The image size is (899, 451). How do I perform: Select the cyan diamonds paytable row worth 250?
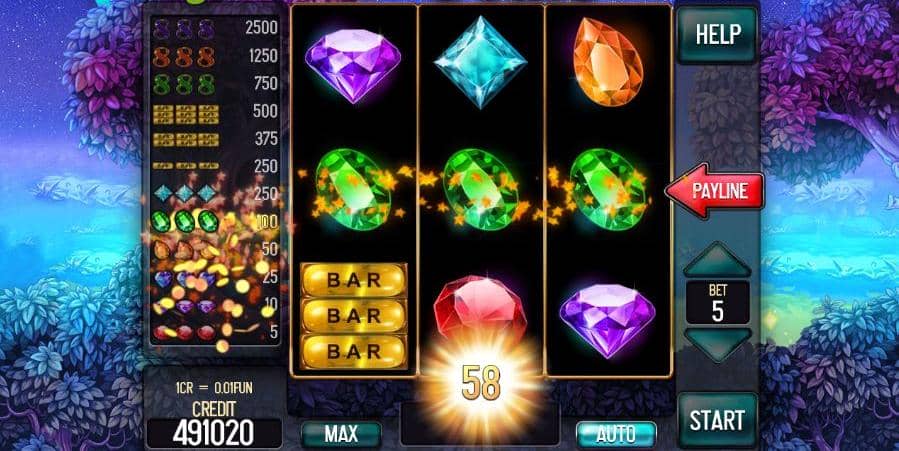(x=215, y=193)
